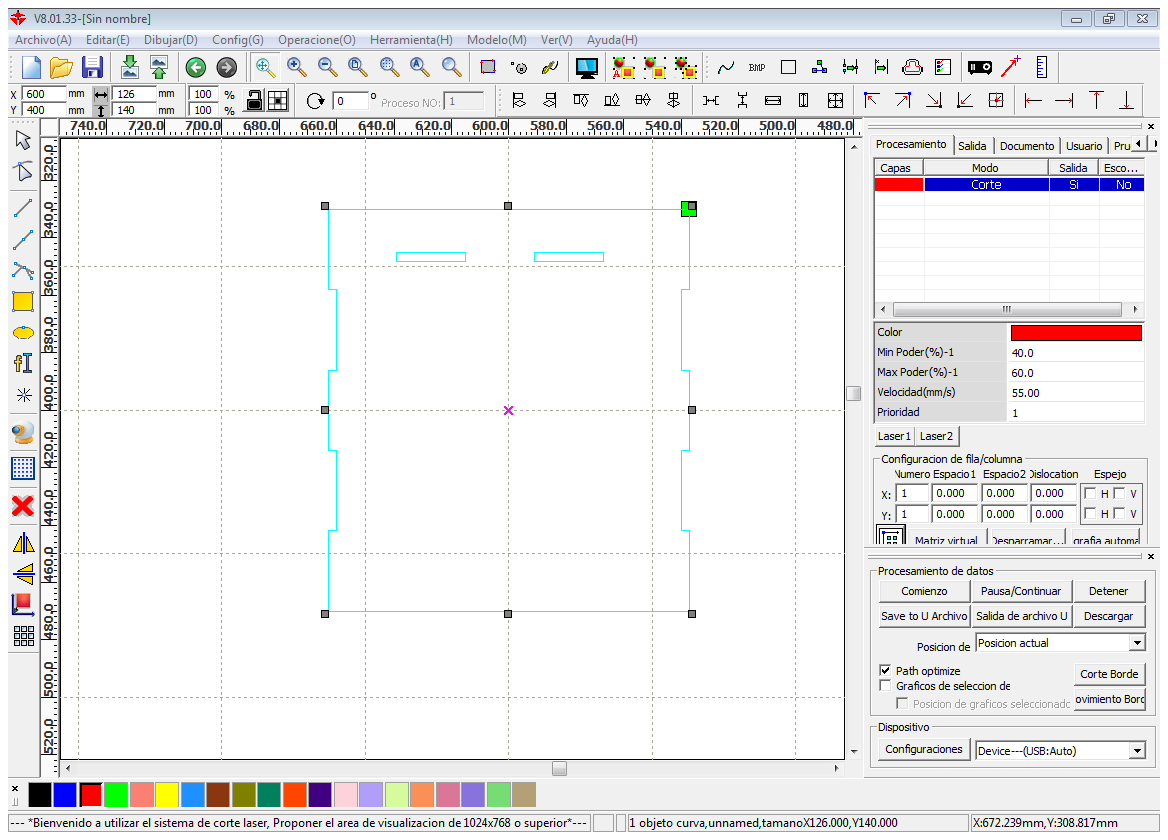Click the Descargar button

tap(1108, 617)
